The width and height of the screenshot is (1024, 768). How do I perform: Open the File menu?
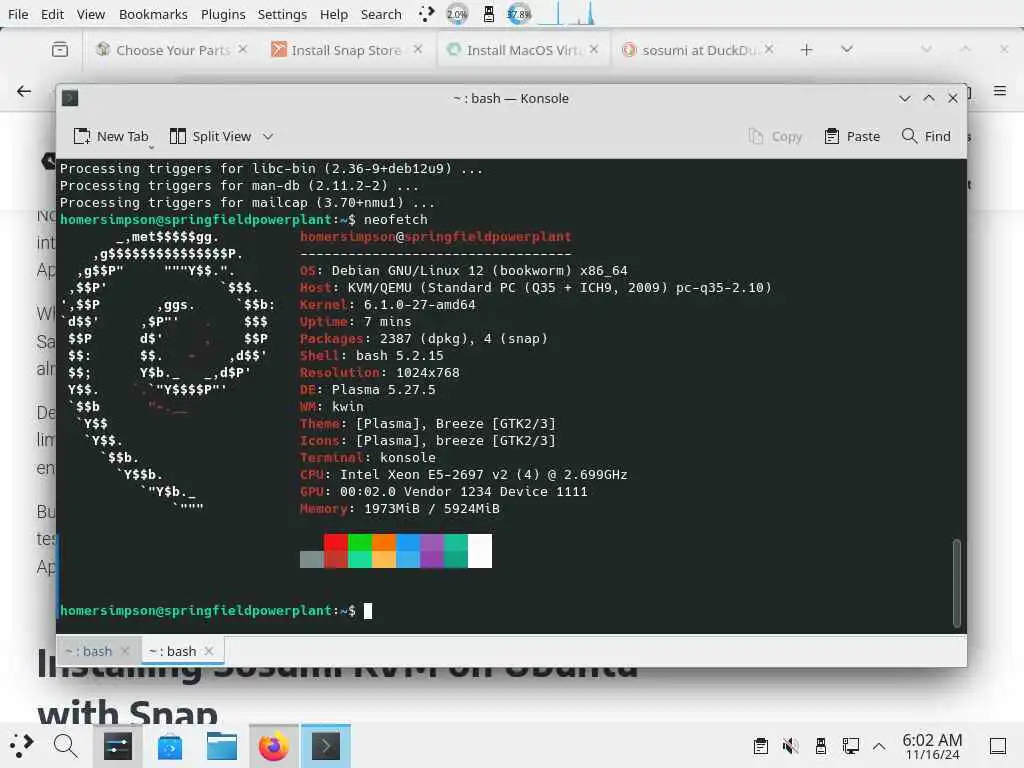18,14
